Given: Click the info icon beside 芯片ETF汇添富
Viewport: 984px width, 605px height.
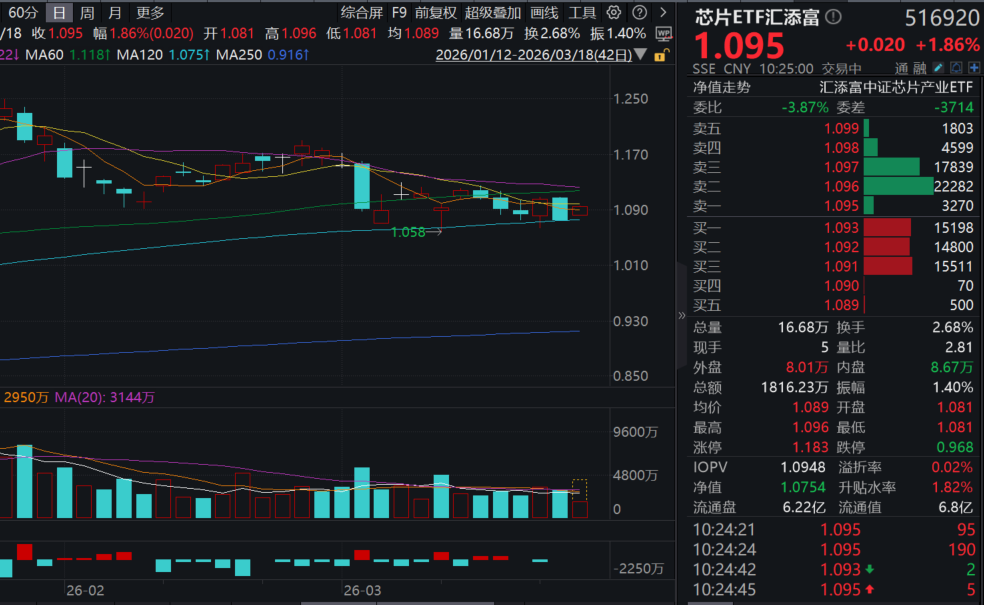Looking at the screenshot, I should click(x=834, y=17).
